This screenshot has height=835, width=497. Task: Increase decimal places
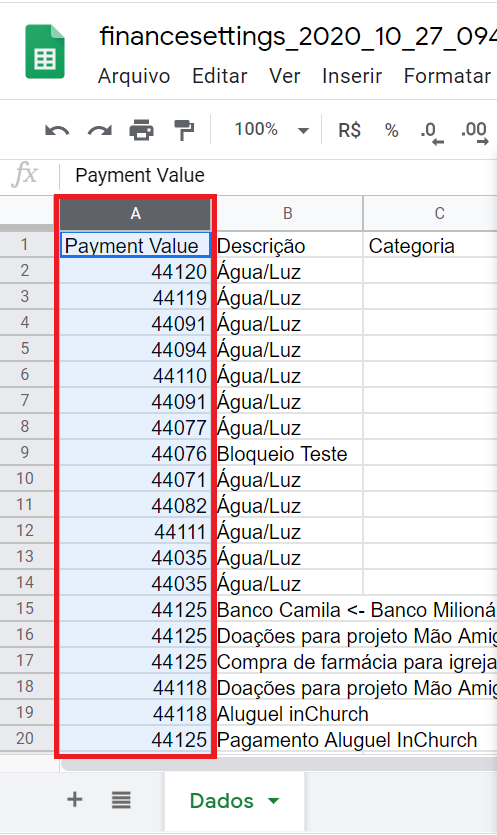475,132
